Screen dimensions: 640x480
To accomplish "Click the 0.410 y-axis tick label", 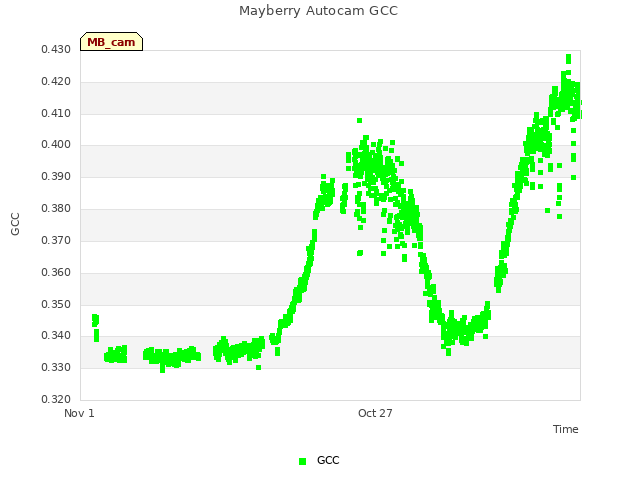I will coord(56,113).
